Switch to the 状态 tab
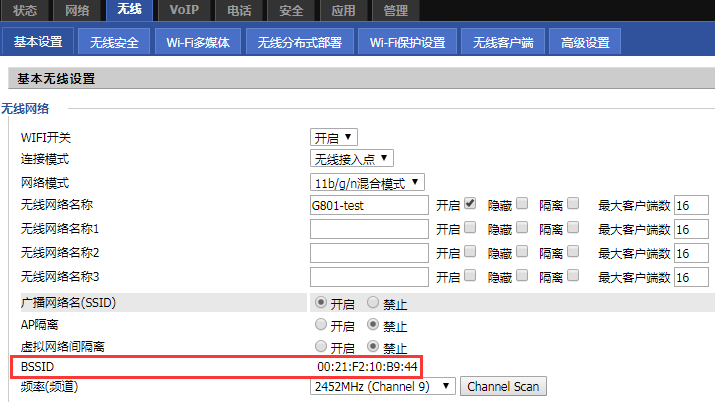 pos(25,10)
